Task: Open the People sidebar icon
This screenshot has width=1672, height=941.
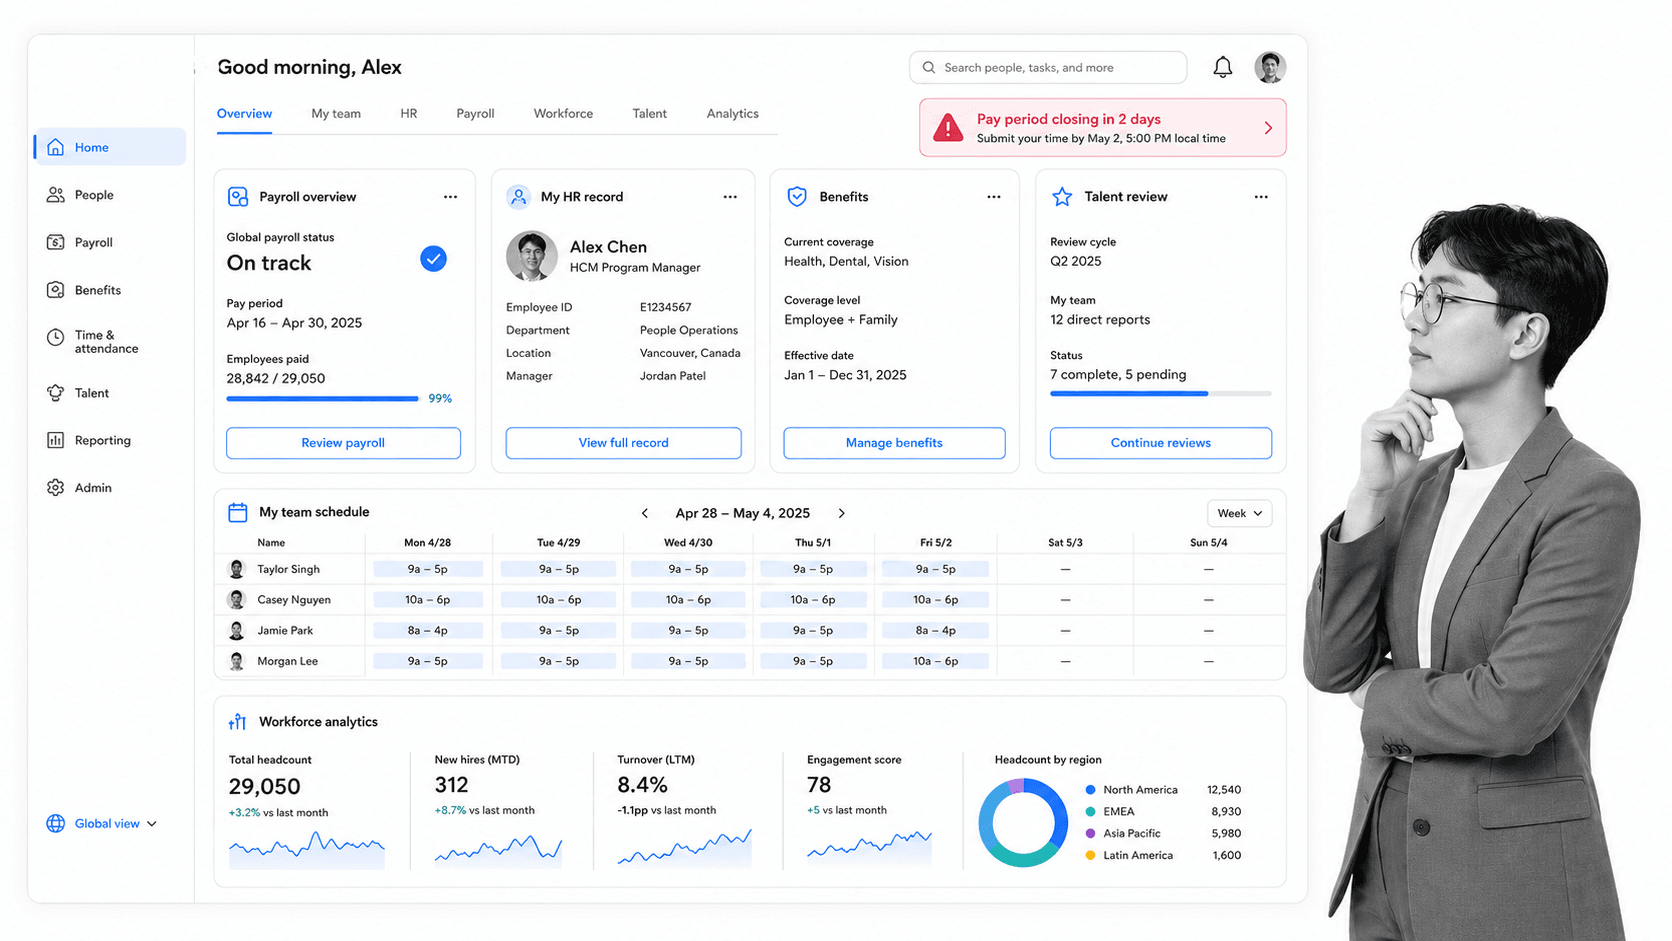Action: (56, 195)
